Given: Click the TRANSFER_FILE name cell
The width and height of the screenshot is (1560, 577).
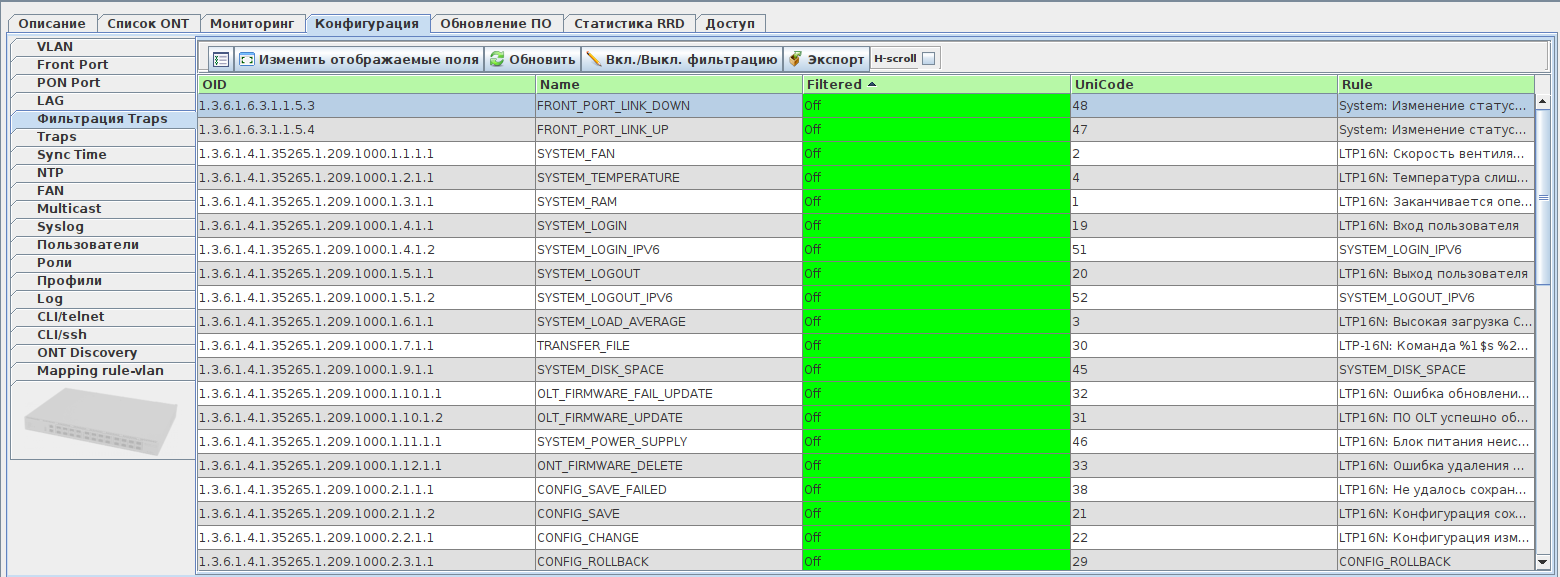Looking at the screenshot, I should click(669, 345).
